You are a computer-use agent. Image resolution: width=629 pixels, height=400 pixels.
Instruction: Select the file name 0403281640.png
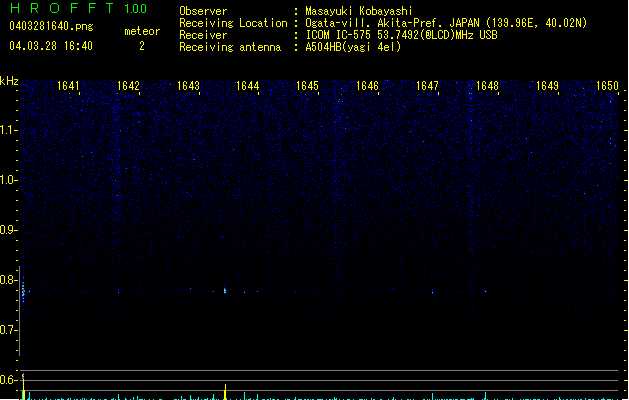pyautogui.click(x=51, y=26)
